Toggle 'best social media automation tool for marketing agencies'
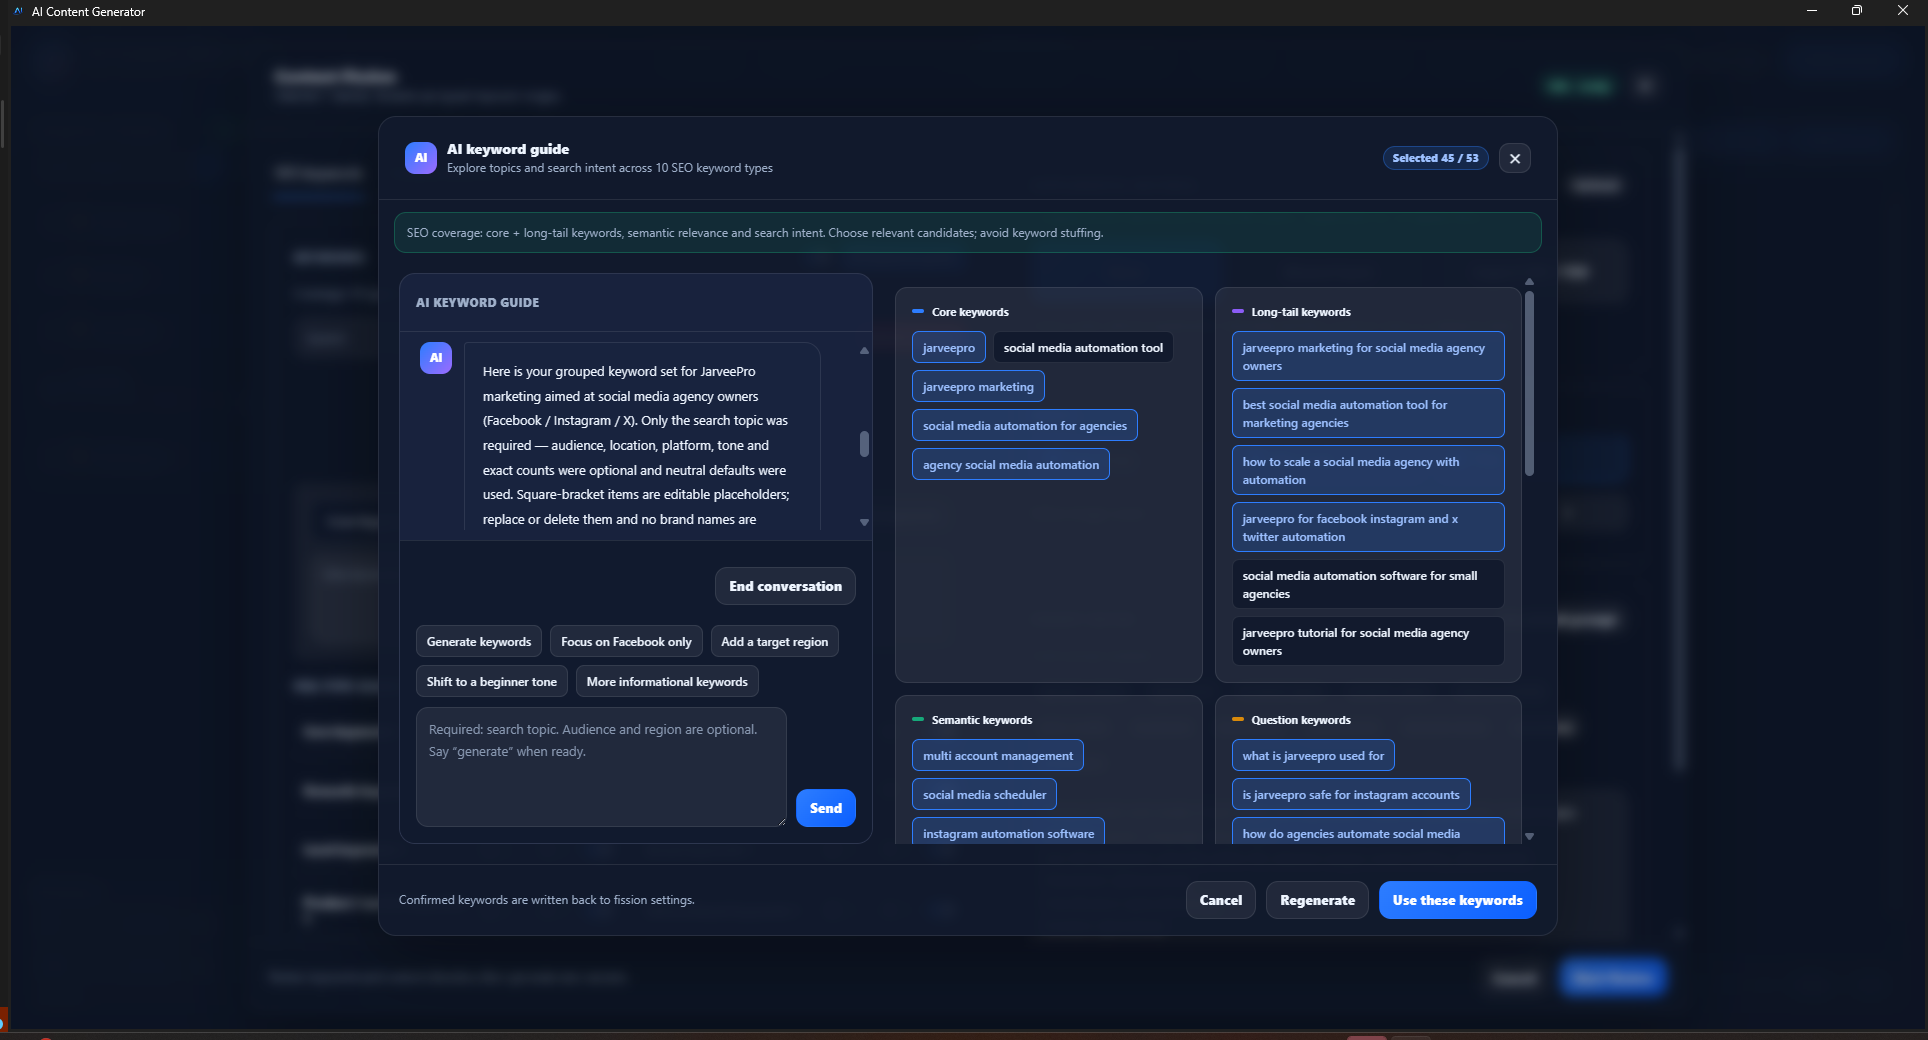 pyautogui.click(x=1368, y=414)
